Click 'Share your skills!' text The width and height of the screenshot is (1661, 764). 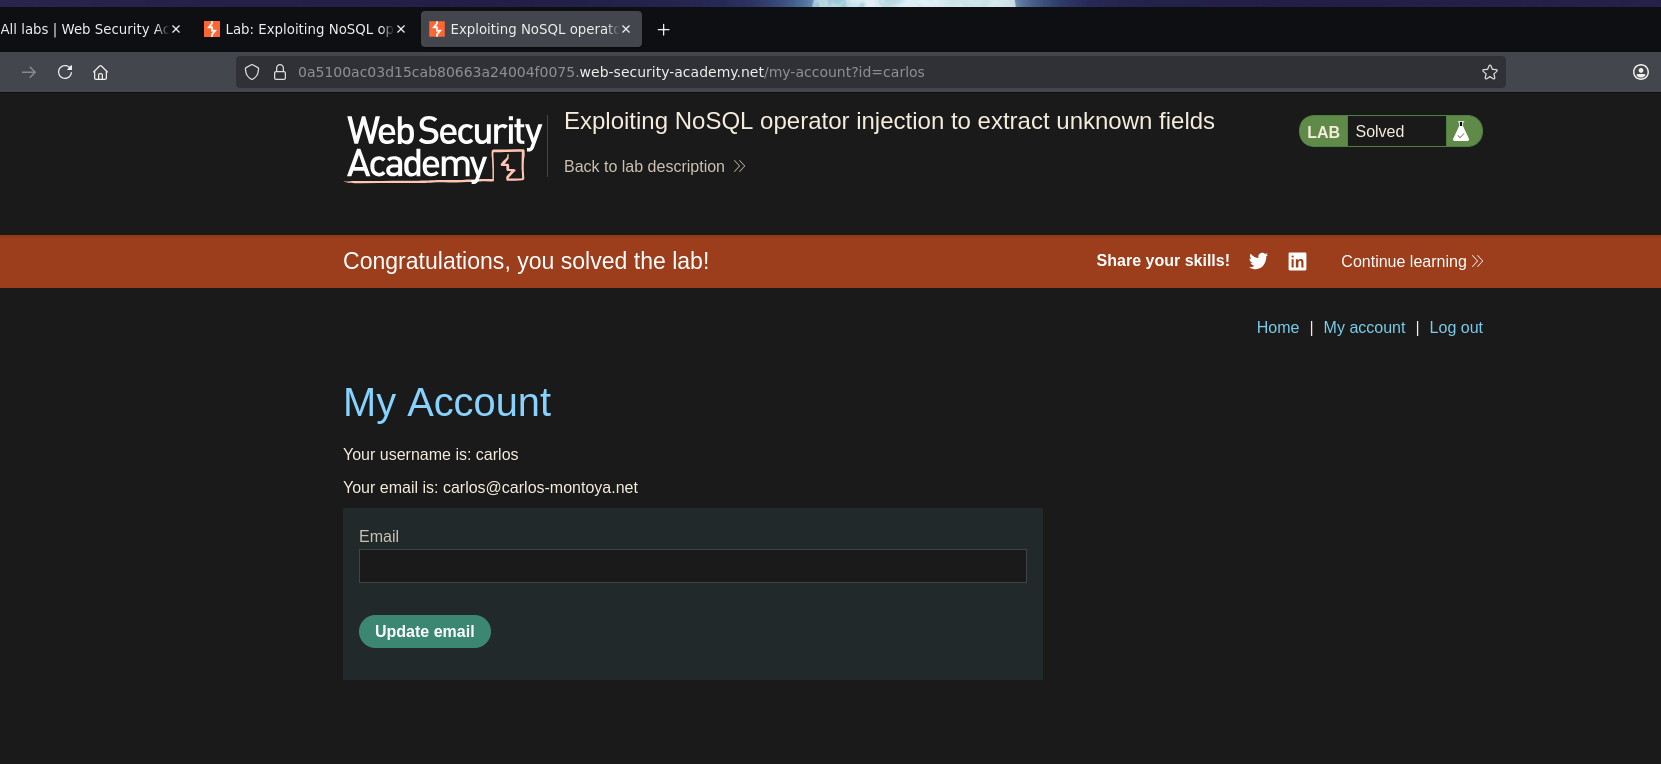coord(1163,260)
